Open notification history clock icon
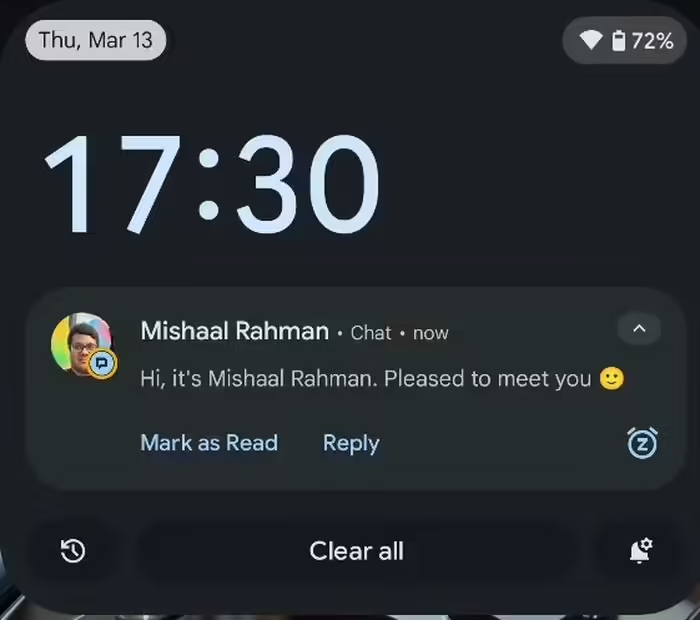 pyautogui.click(x=73, y=551)
